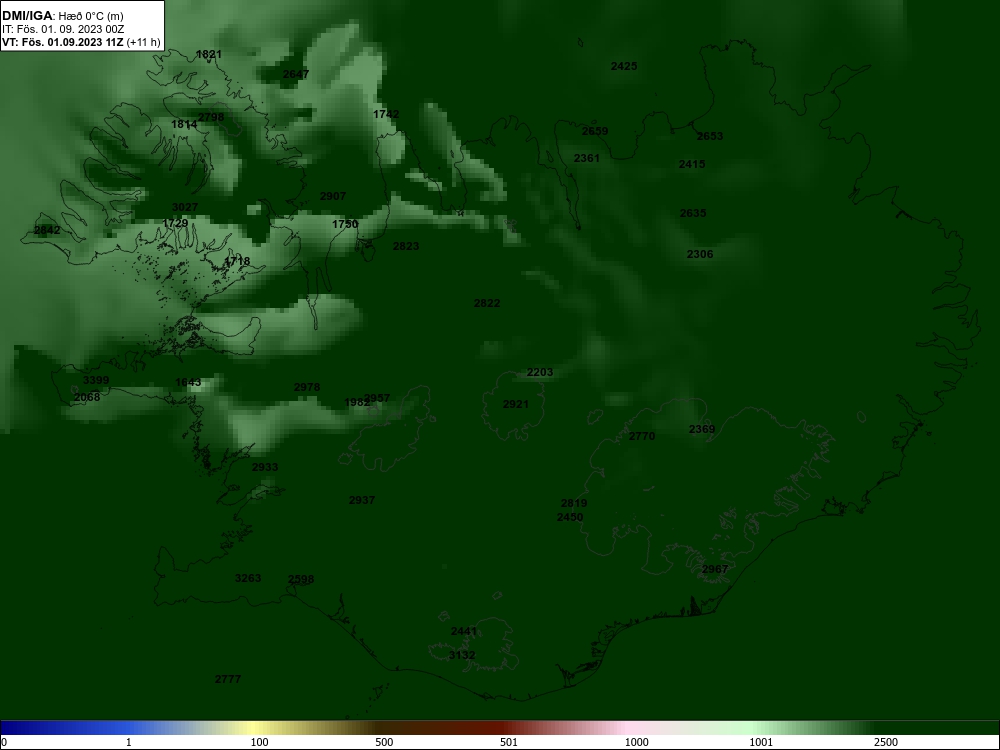The height and width of the screenshot is (750, 1000).
Task: Click the legend label 100
Action: coord(259,742)
